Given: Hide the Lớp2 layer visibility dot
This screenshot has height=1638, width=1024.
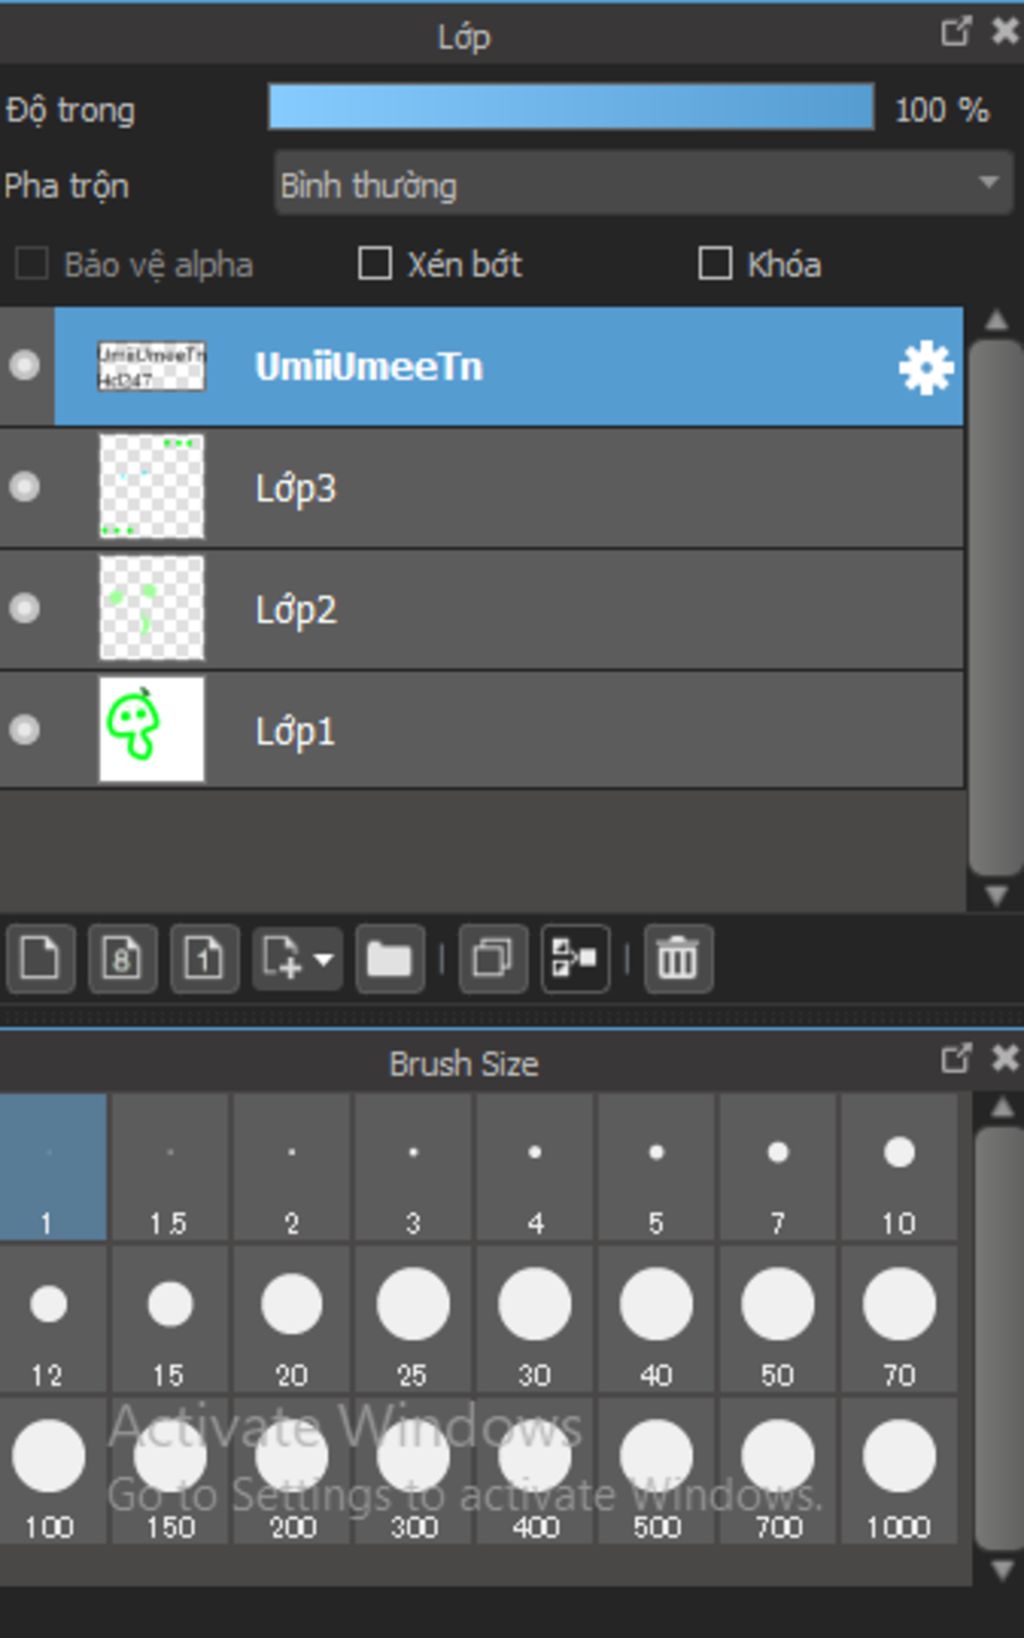Looking at the screenshot, I should (x=25, y=609).
